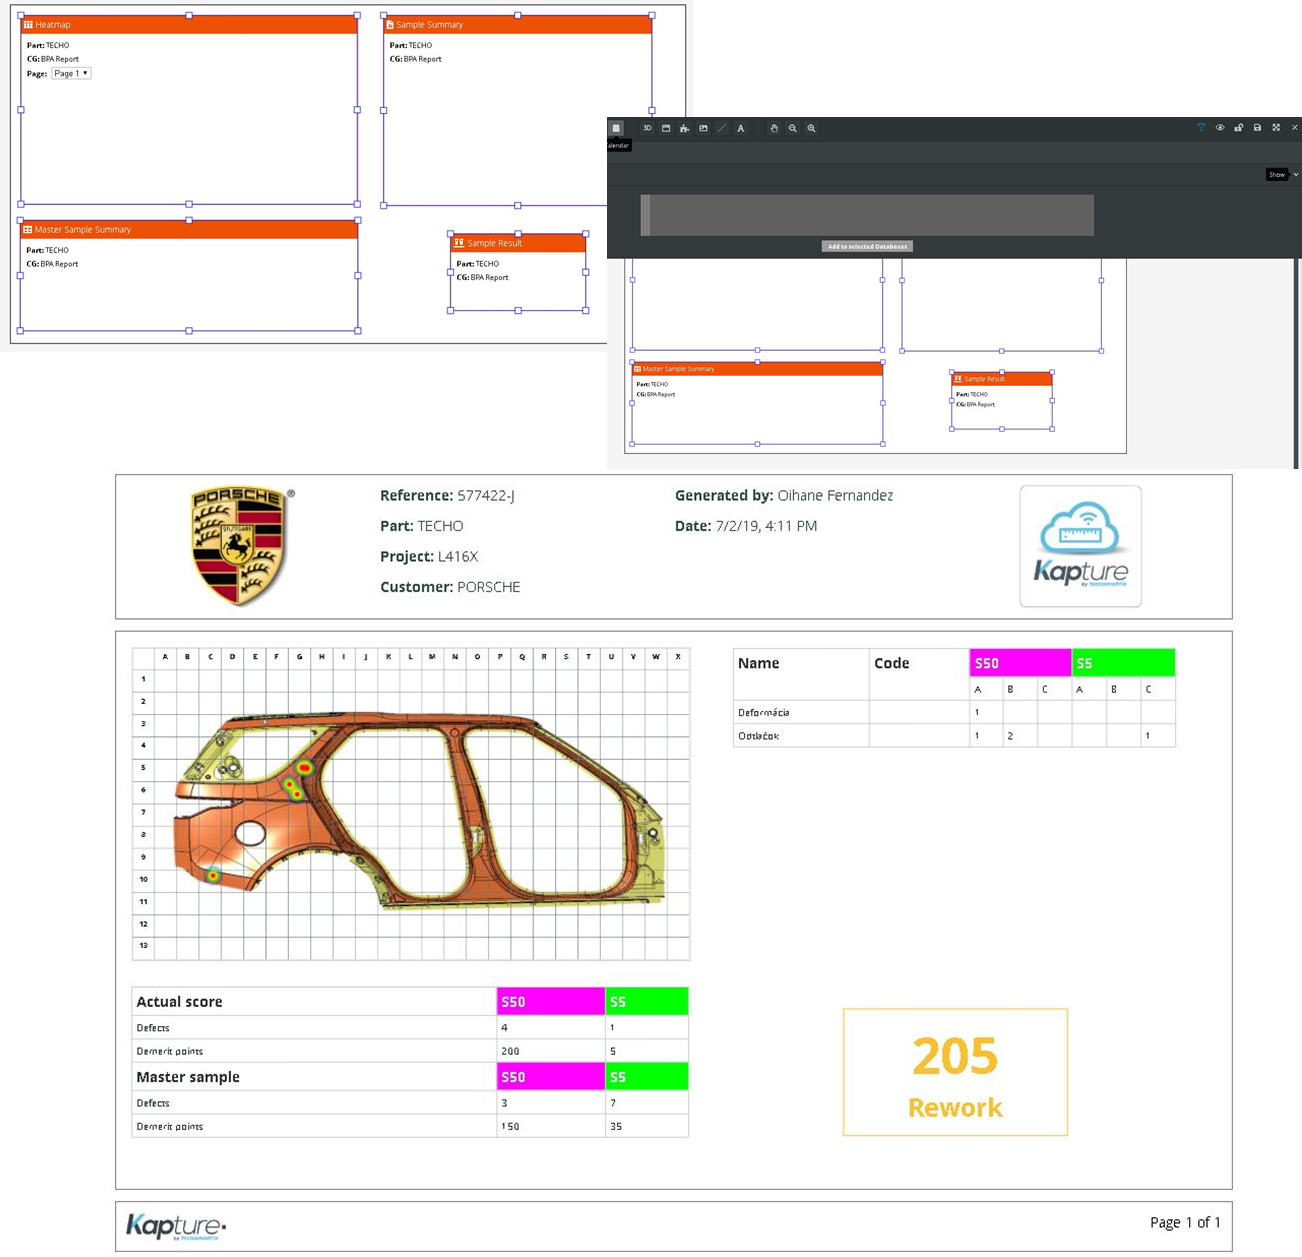
Task: Click the Kapture cloud logo in the report header
Action: (1080, 546)
